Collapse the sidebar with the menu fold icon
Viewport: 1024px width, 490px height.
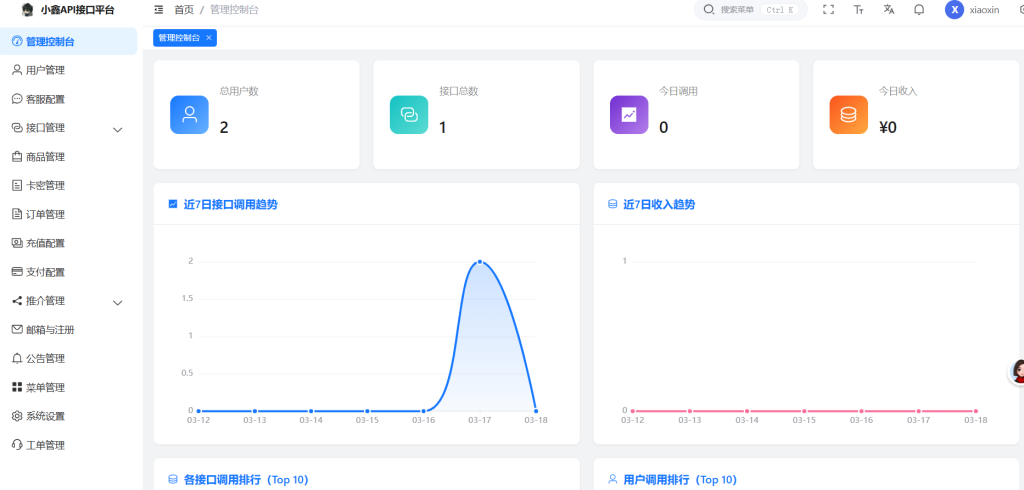coord(159,9)
